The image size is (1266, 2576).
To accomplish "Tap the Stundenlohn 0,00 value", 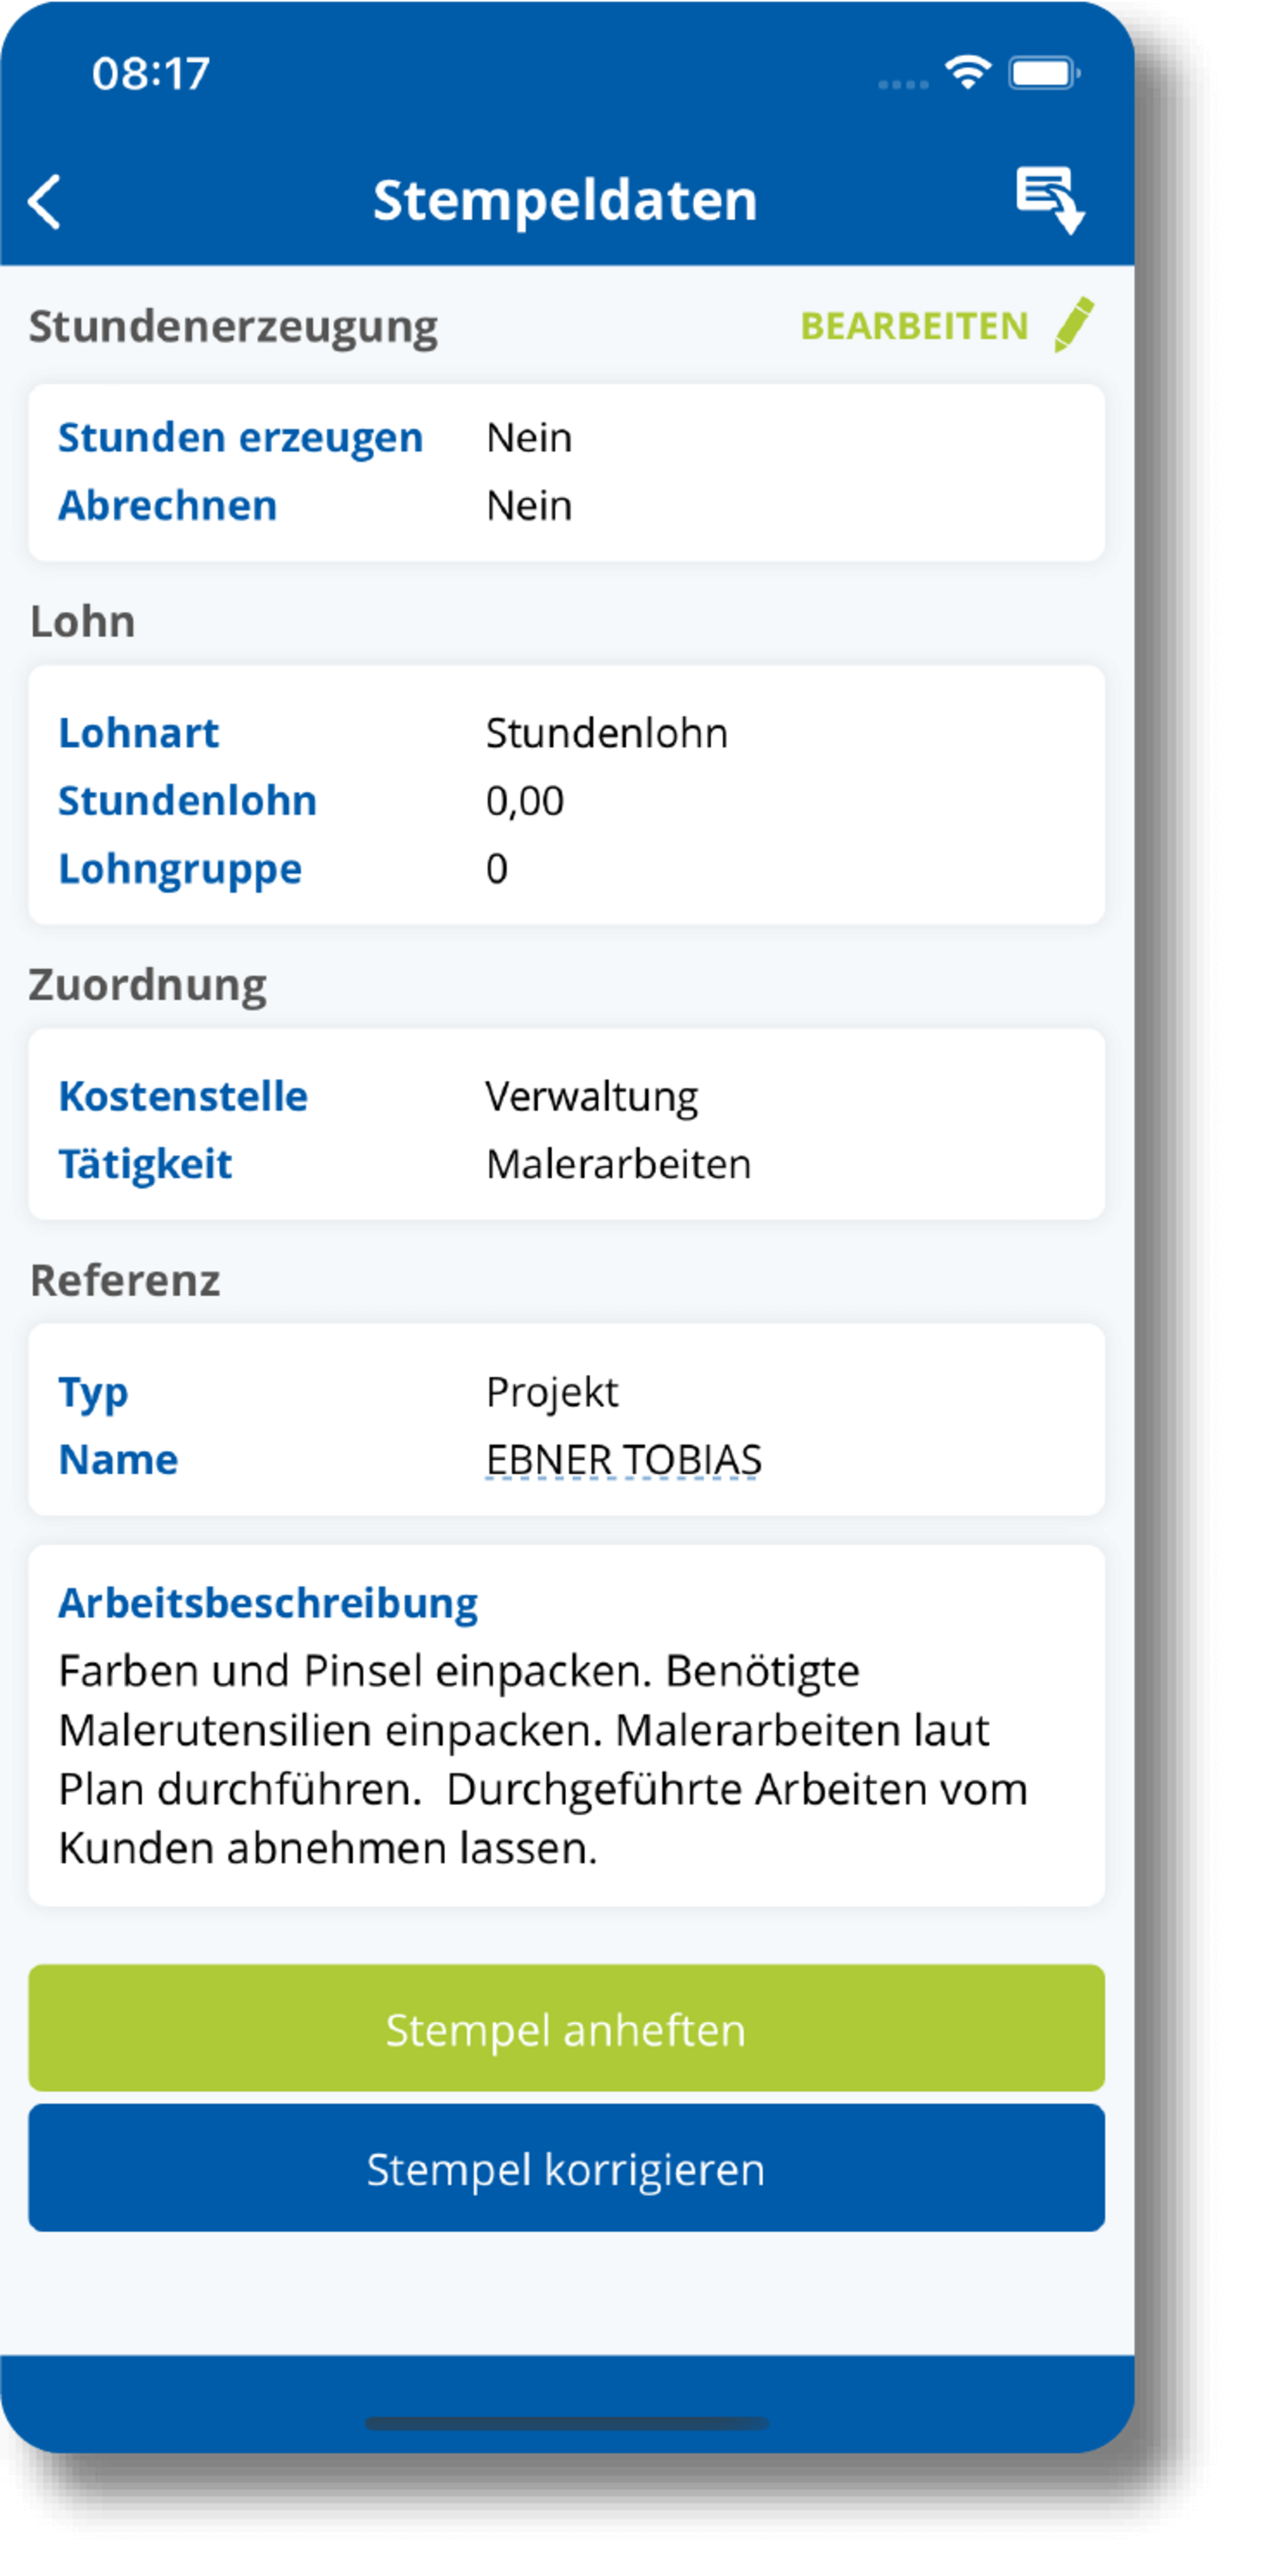I will point(524,801).
